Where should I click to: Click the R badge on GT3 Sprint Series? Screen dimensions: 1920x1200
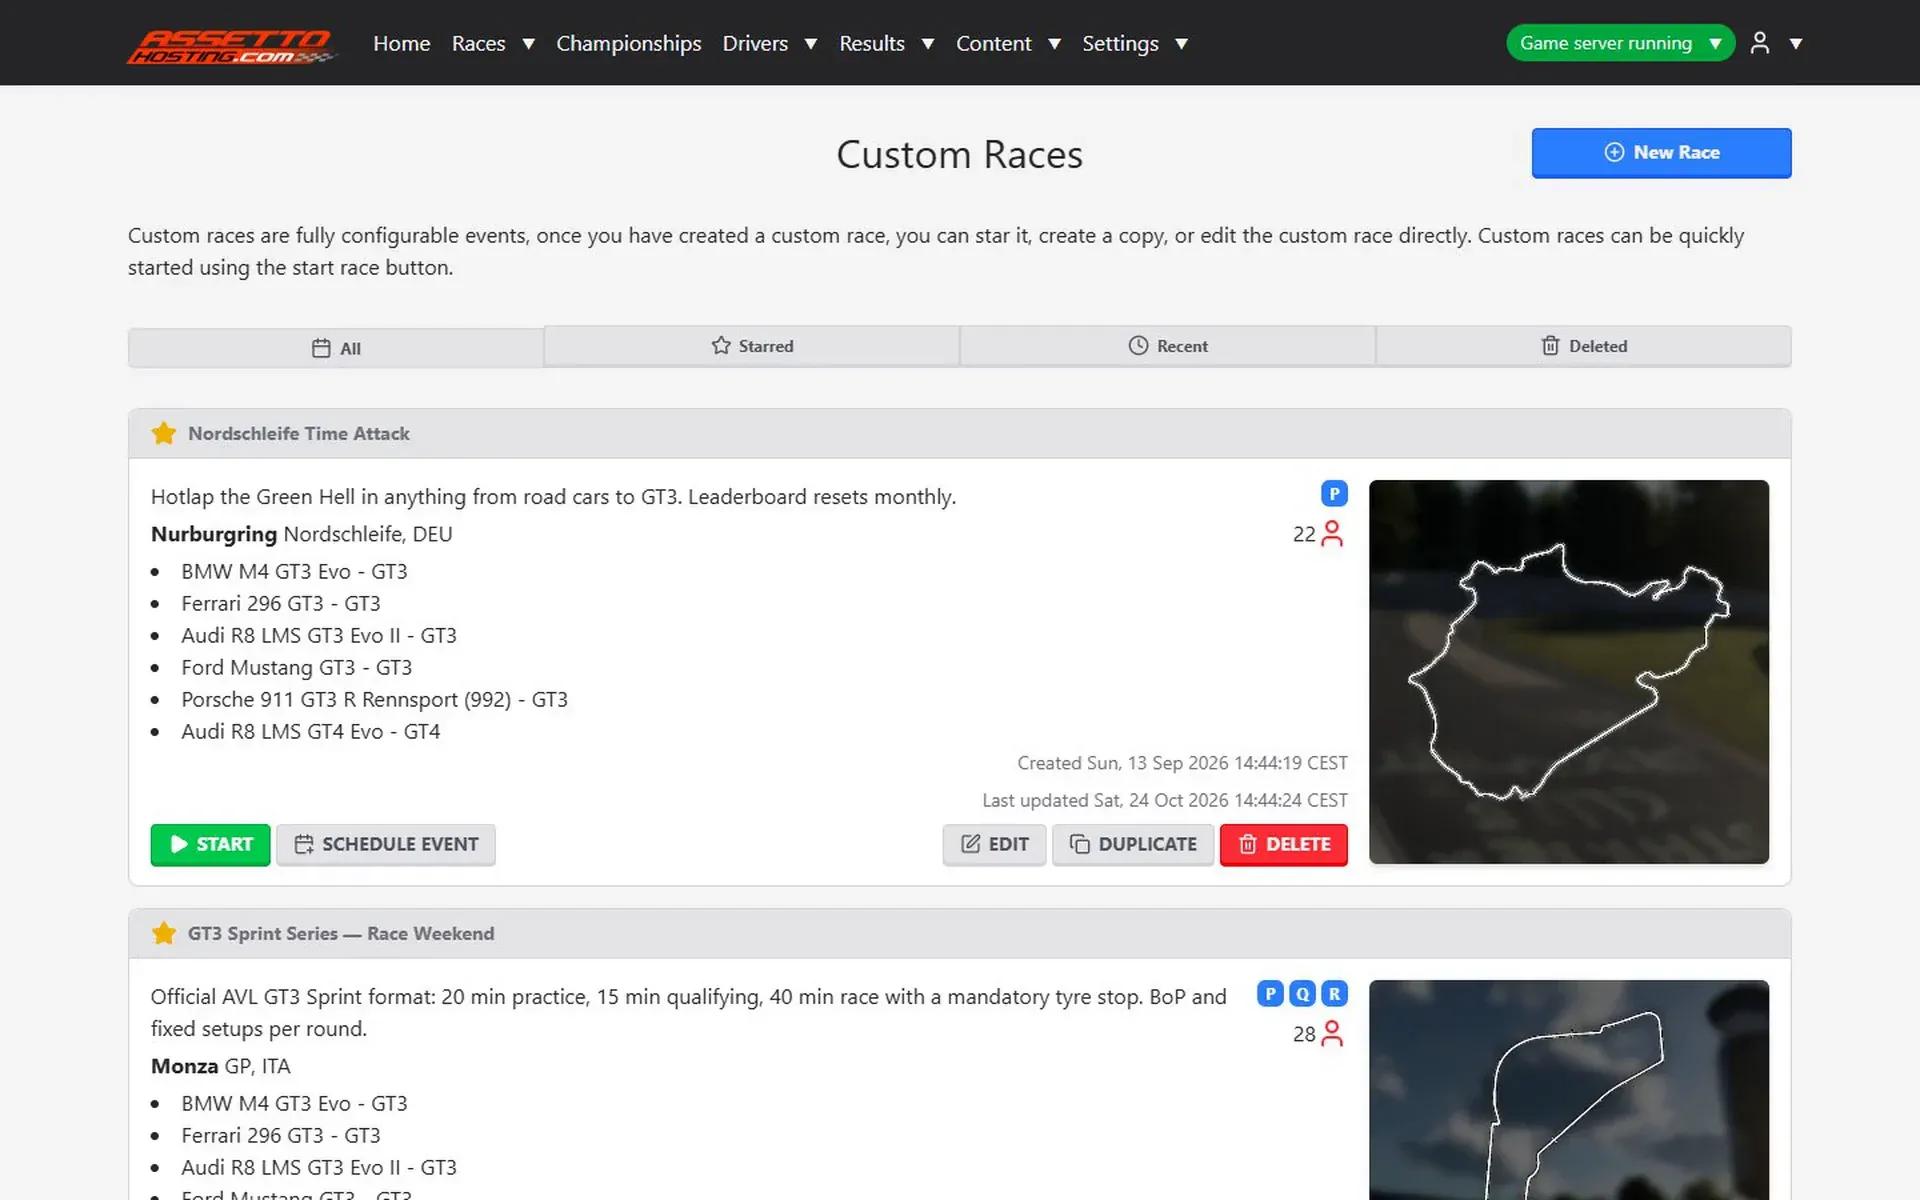point(1334,994)
